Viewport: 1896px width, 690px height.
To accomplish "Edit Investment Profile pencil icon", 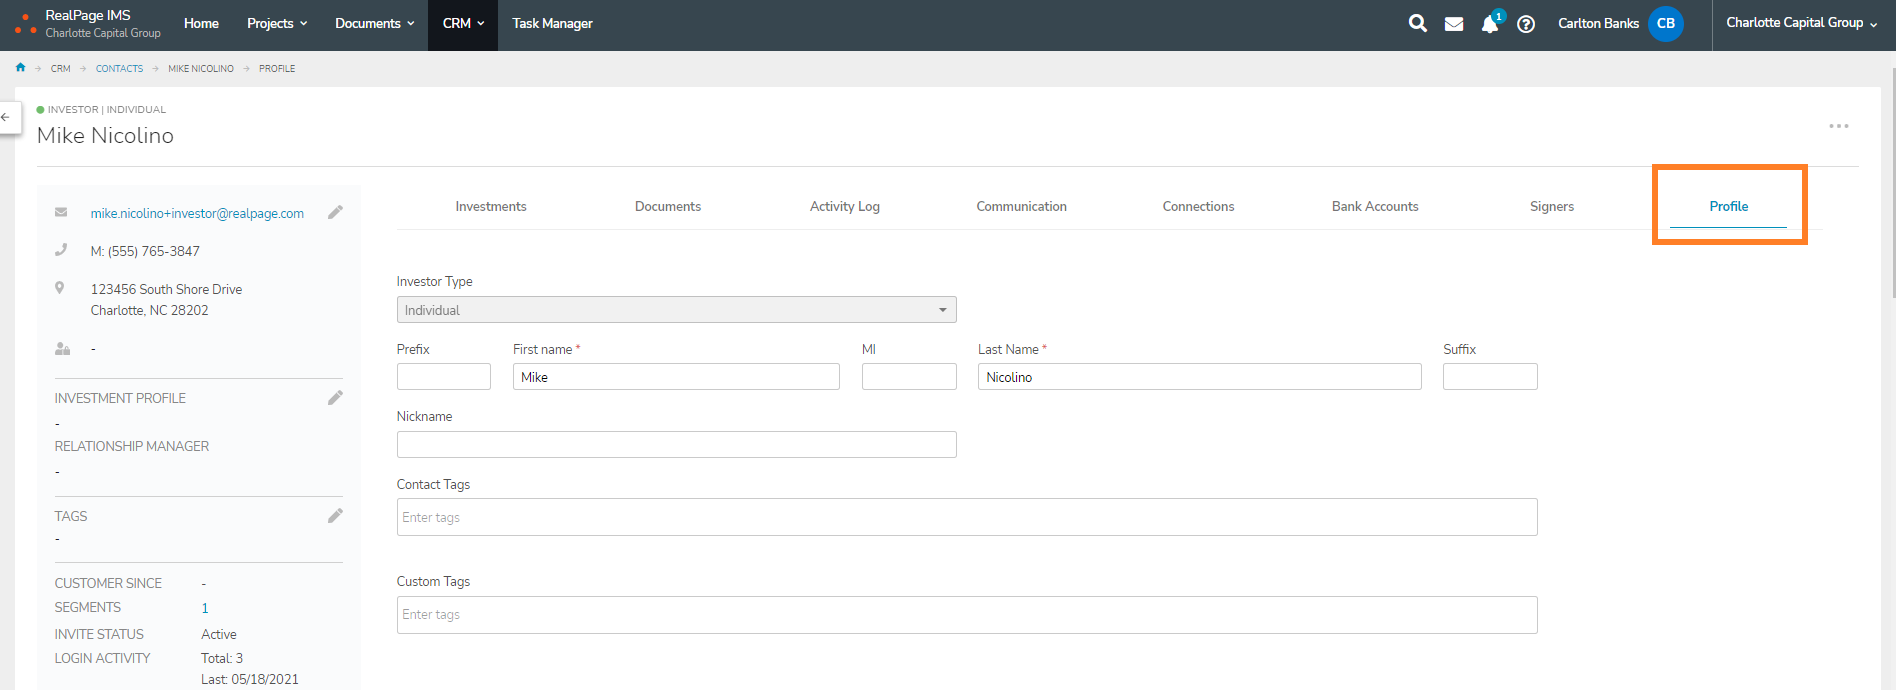I will [336, 398].
